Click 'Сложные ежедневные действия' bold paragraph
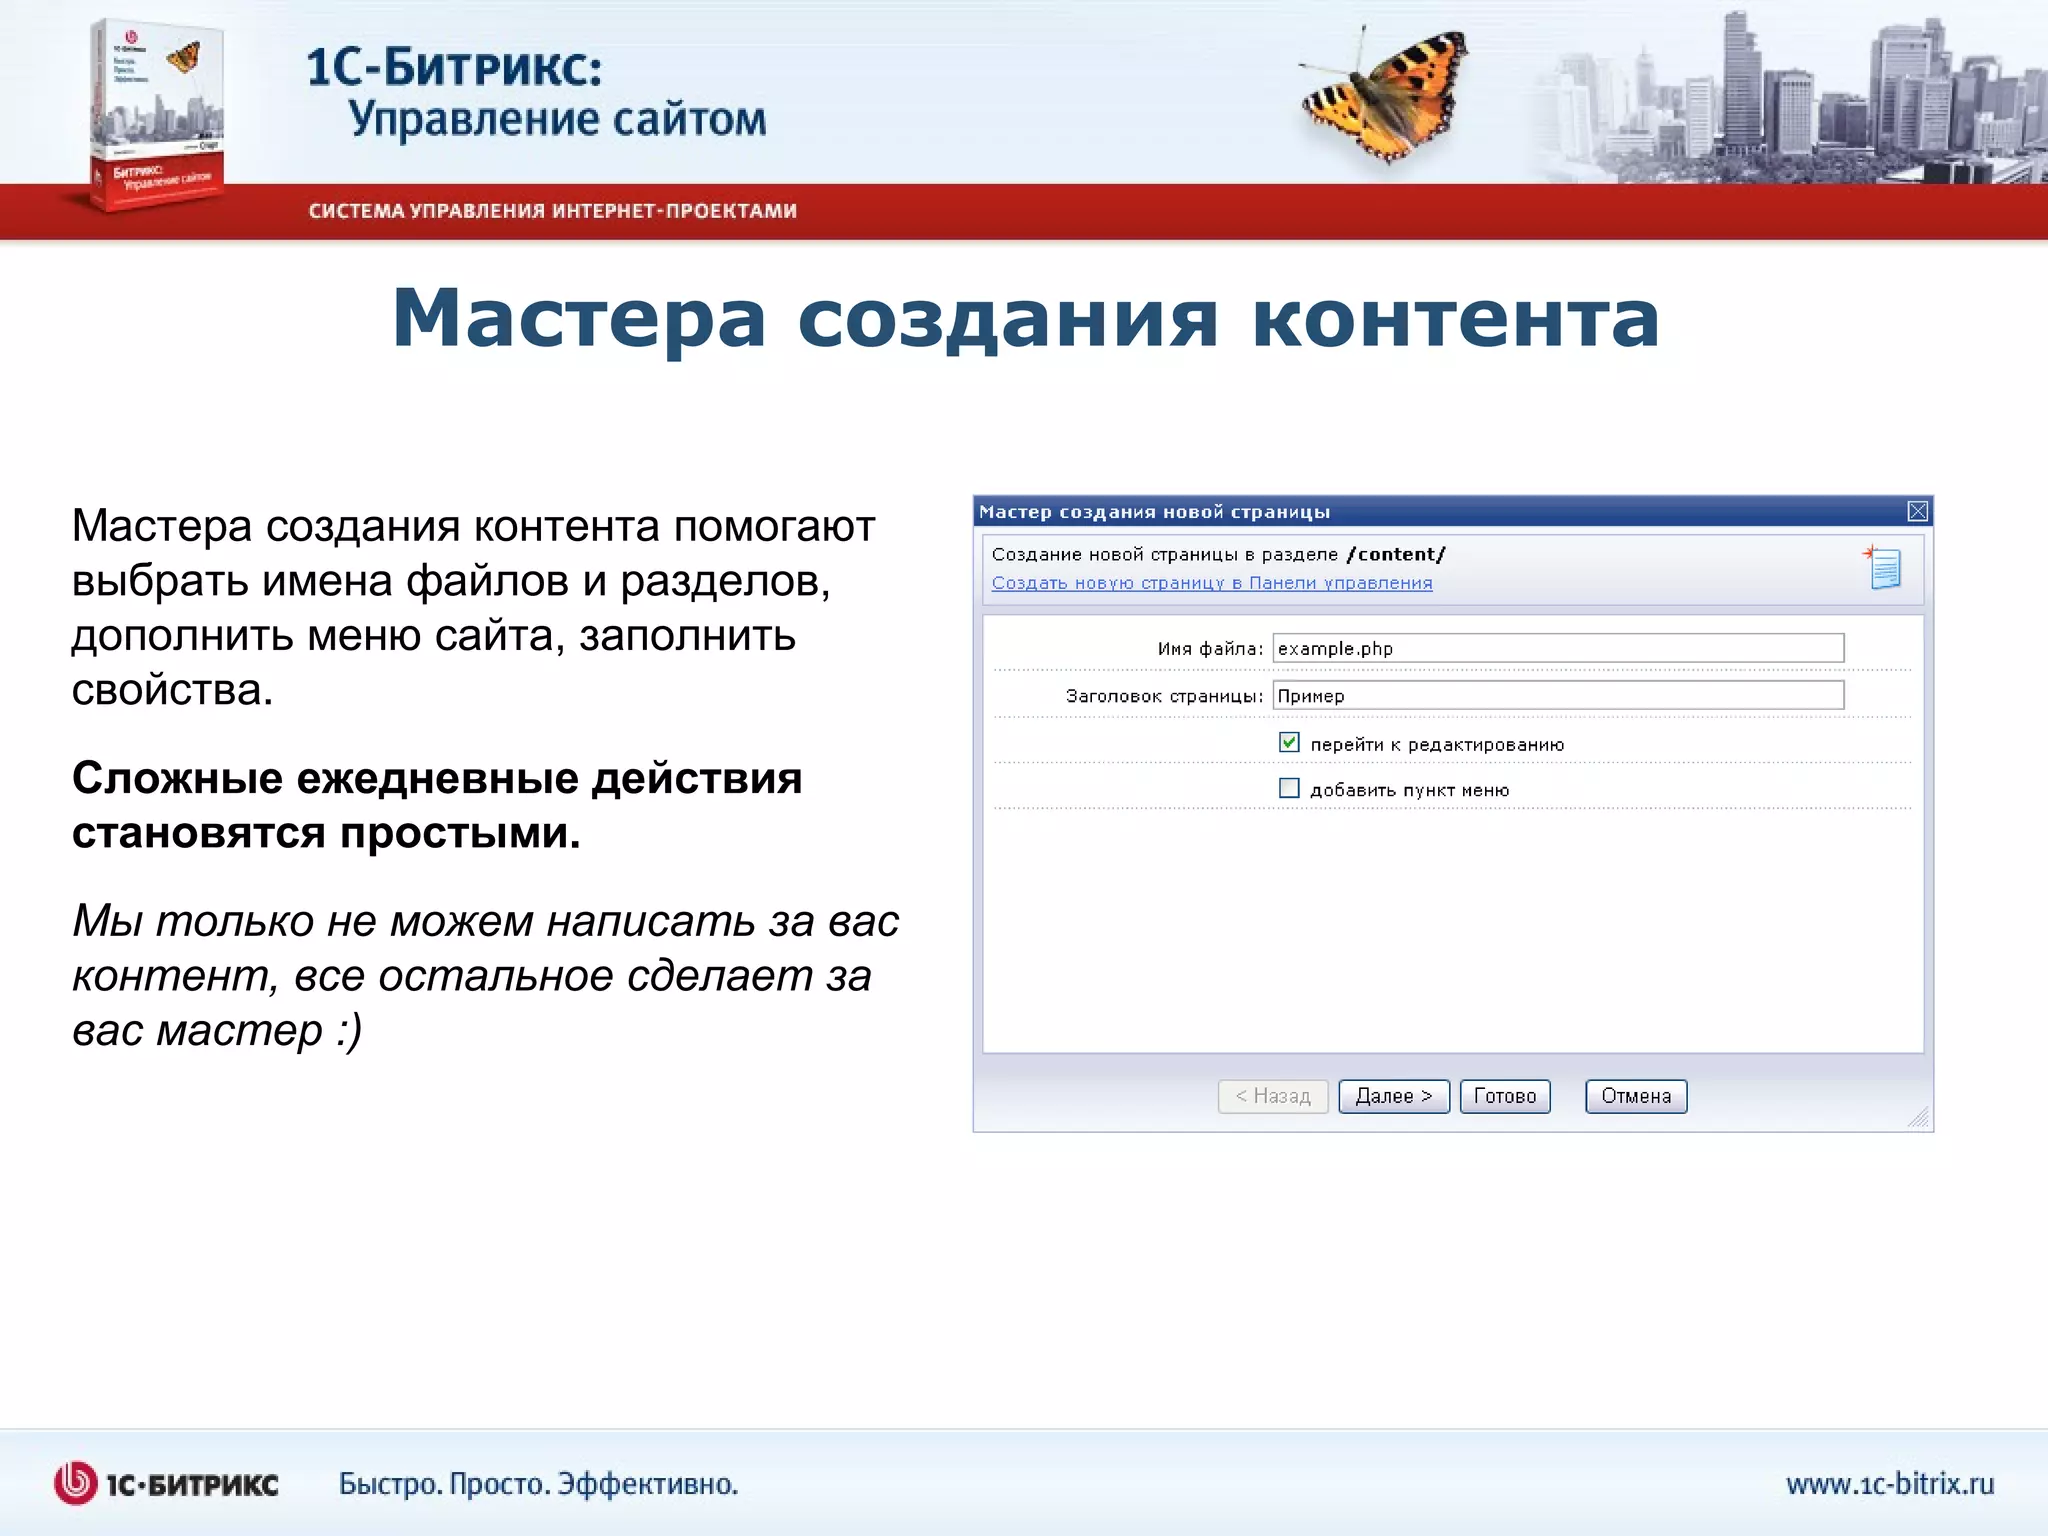This screenshot has width=2048, height=1536. click(437, 805)
